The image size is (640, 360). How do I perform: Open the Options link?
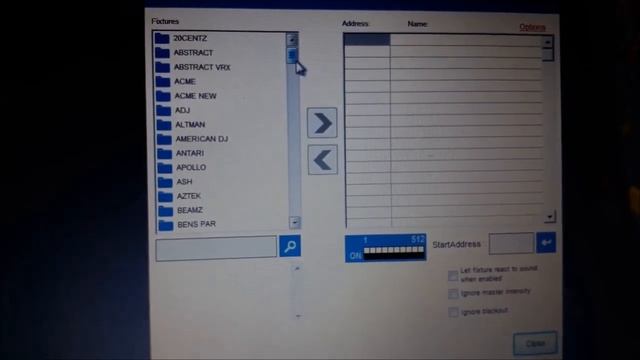[x=532, y=27]
